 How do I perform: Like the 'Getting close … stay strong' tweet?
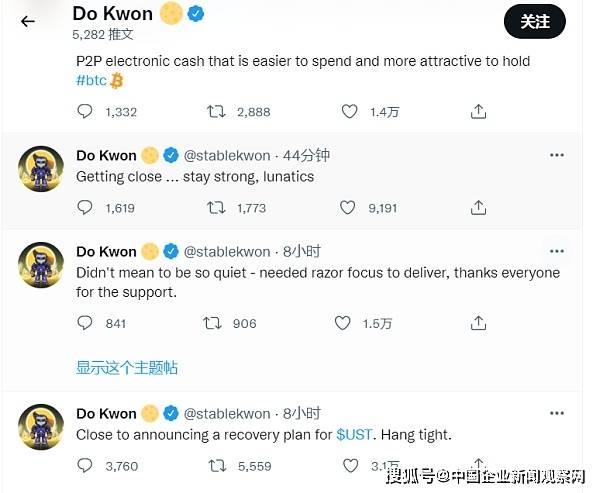tap(347, 208)
